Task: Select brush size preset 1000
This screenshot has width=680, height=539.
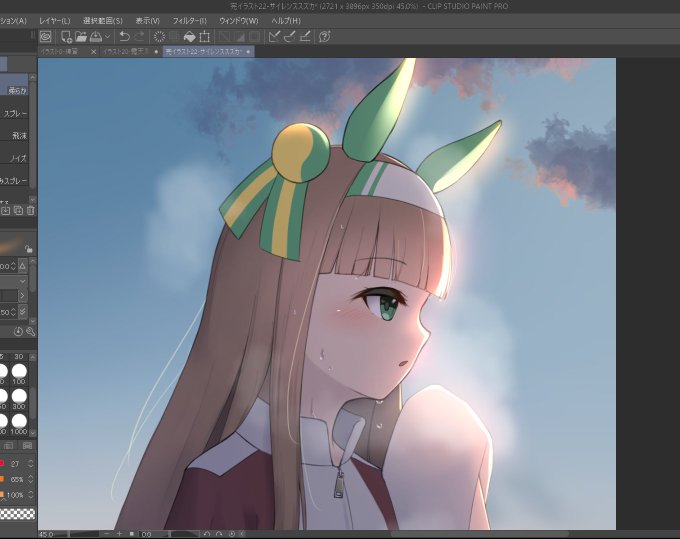Action: coord(19,425)
